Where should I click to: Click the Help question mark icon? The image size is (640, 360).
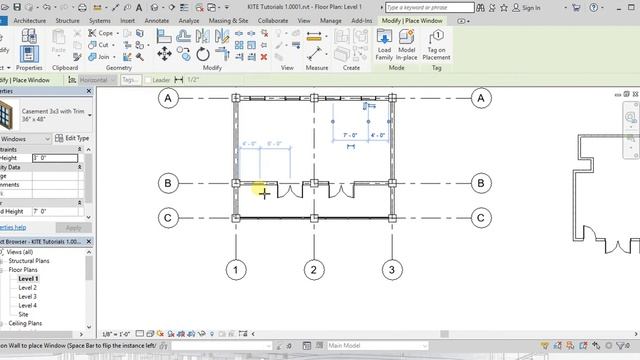point(594,7)
